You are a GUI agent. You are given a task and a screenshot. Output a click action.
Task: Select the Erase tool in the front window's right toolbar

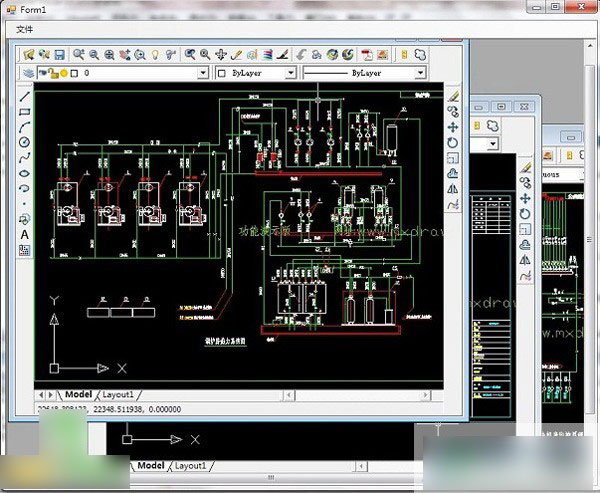click(453, 96)
